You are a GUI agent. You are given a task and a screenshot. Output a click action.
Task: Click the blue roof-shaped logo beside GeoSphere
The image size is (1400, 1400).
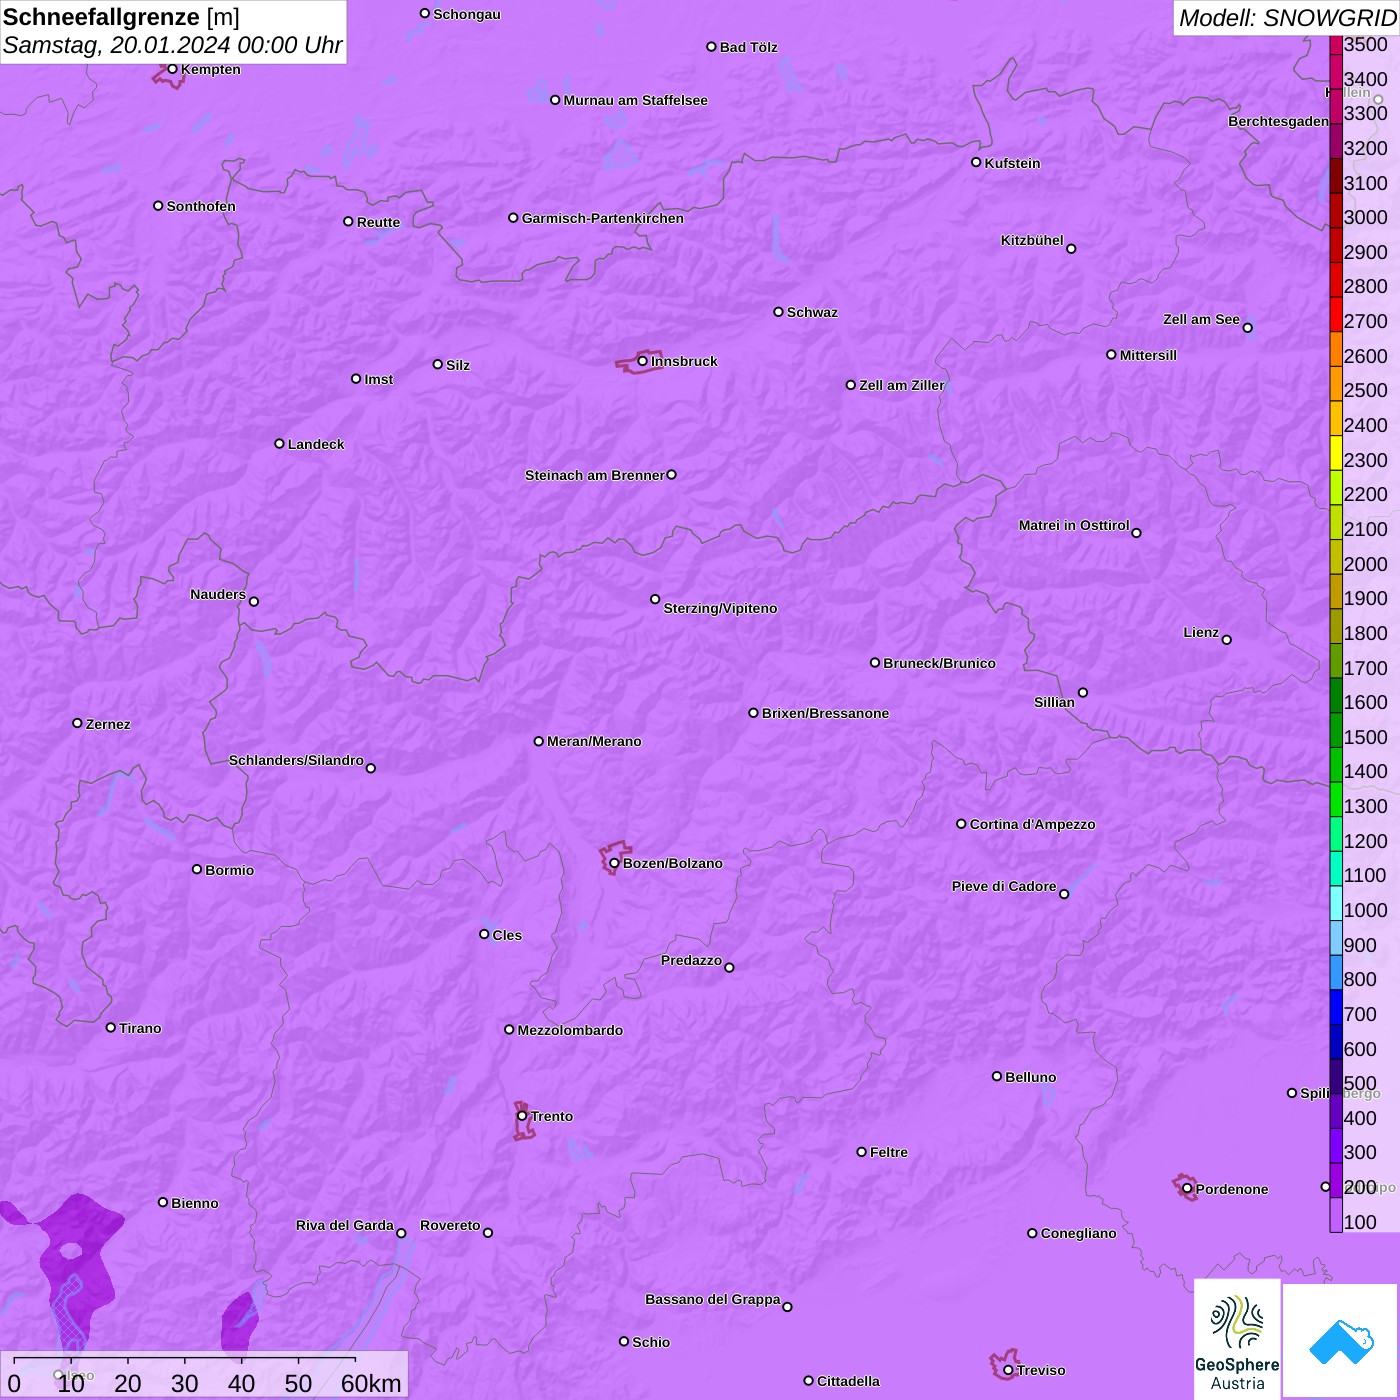1340,1341
